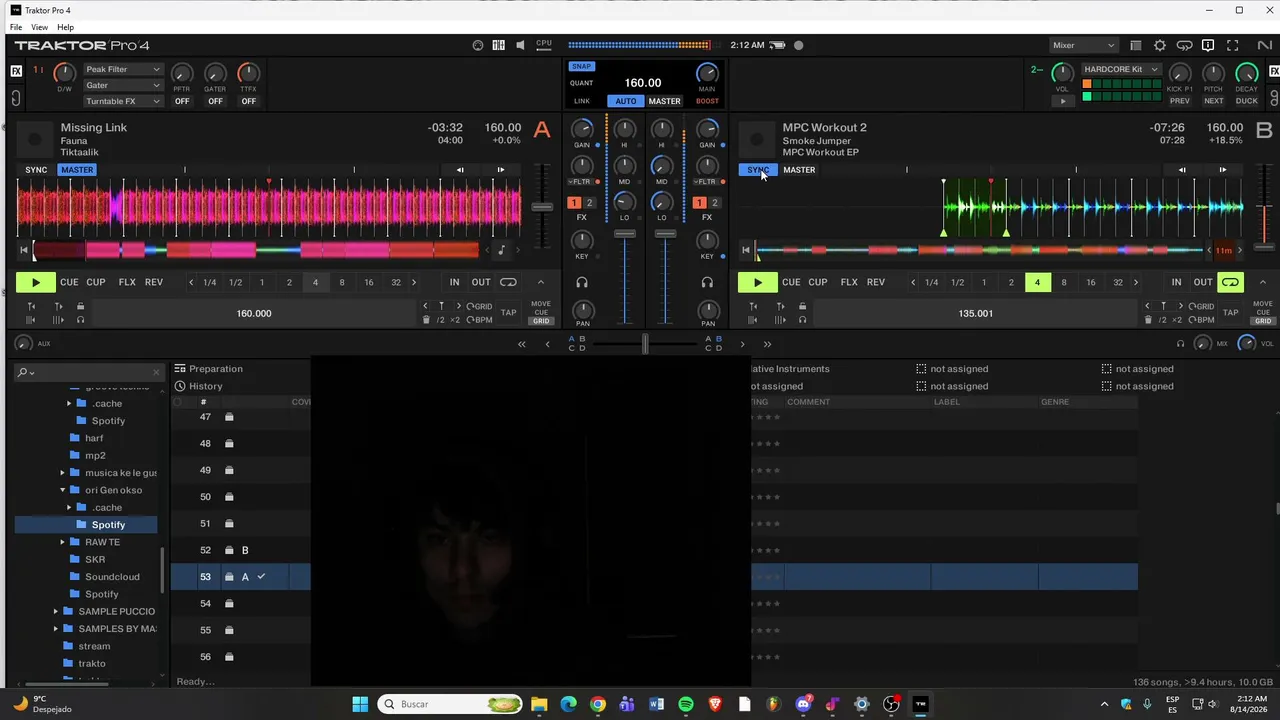Click the lock icon in row 47
Viewport: 1280px width, 720px height.
click(x=229, y=417)
